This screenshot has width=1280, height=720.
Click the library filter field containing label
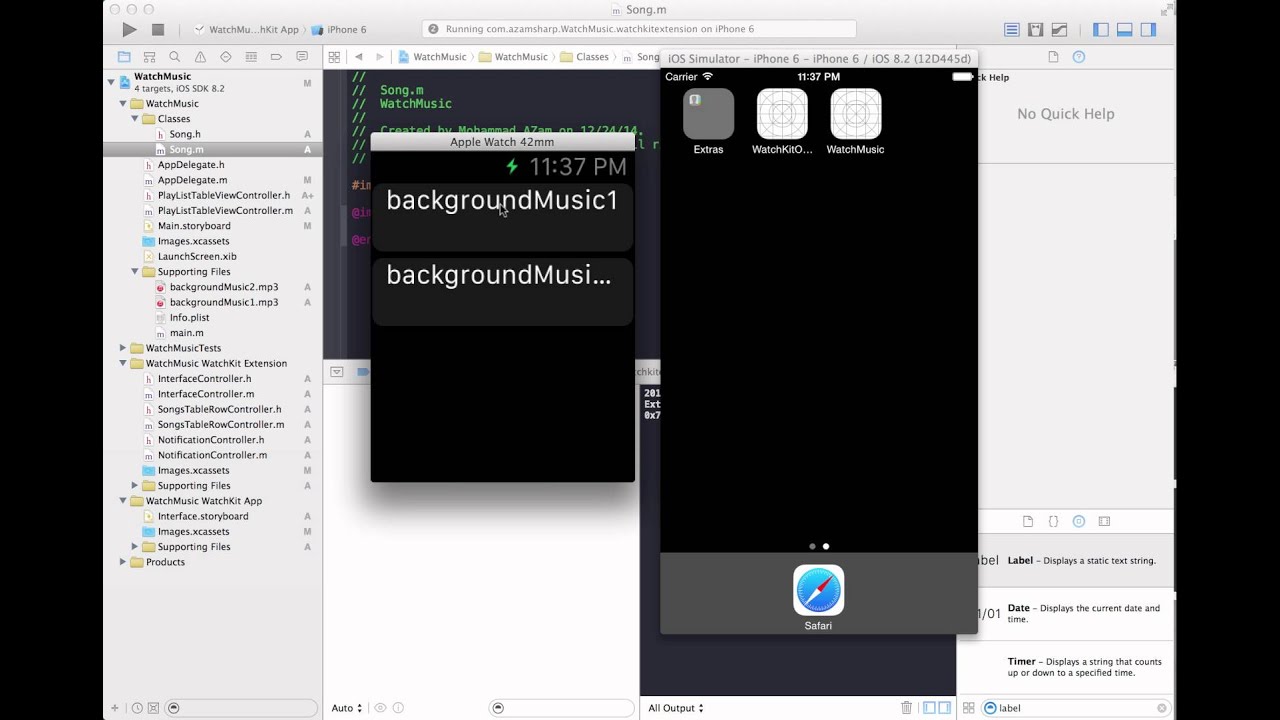pos(1075,708)
